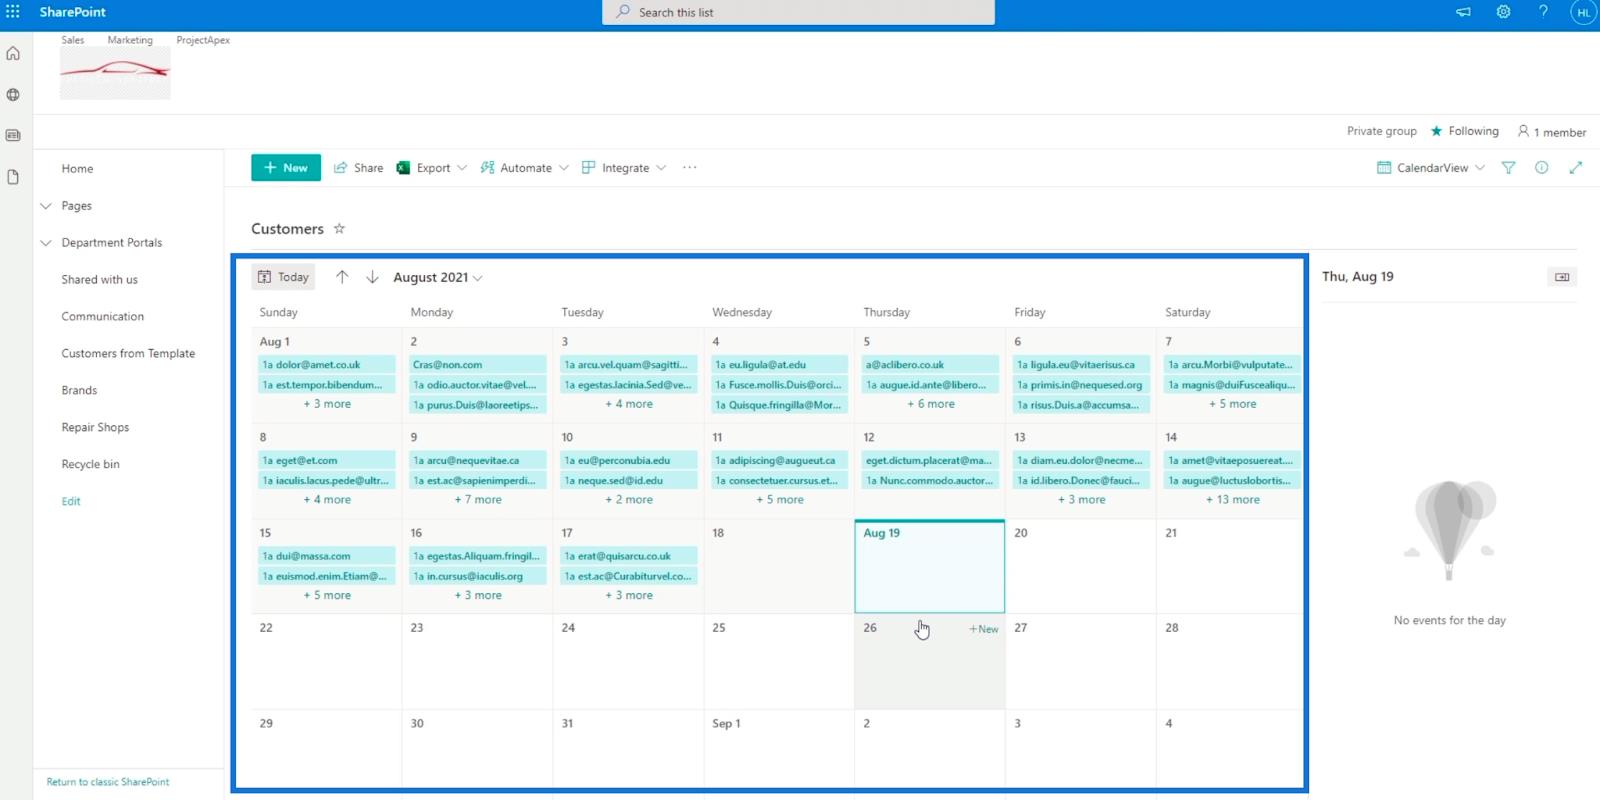Open the megaphone feedback icon in header
The image size is (1600, 800).
[1463, 12]
